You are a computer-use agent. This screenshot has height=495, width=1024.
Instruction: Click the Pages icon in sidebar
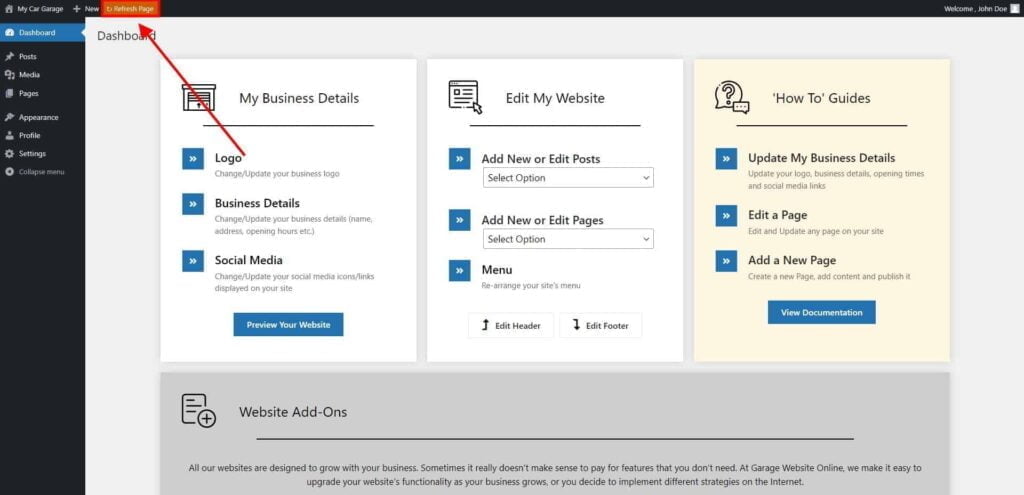click(9, 93)
